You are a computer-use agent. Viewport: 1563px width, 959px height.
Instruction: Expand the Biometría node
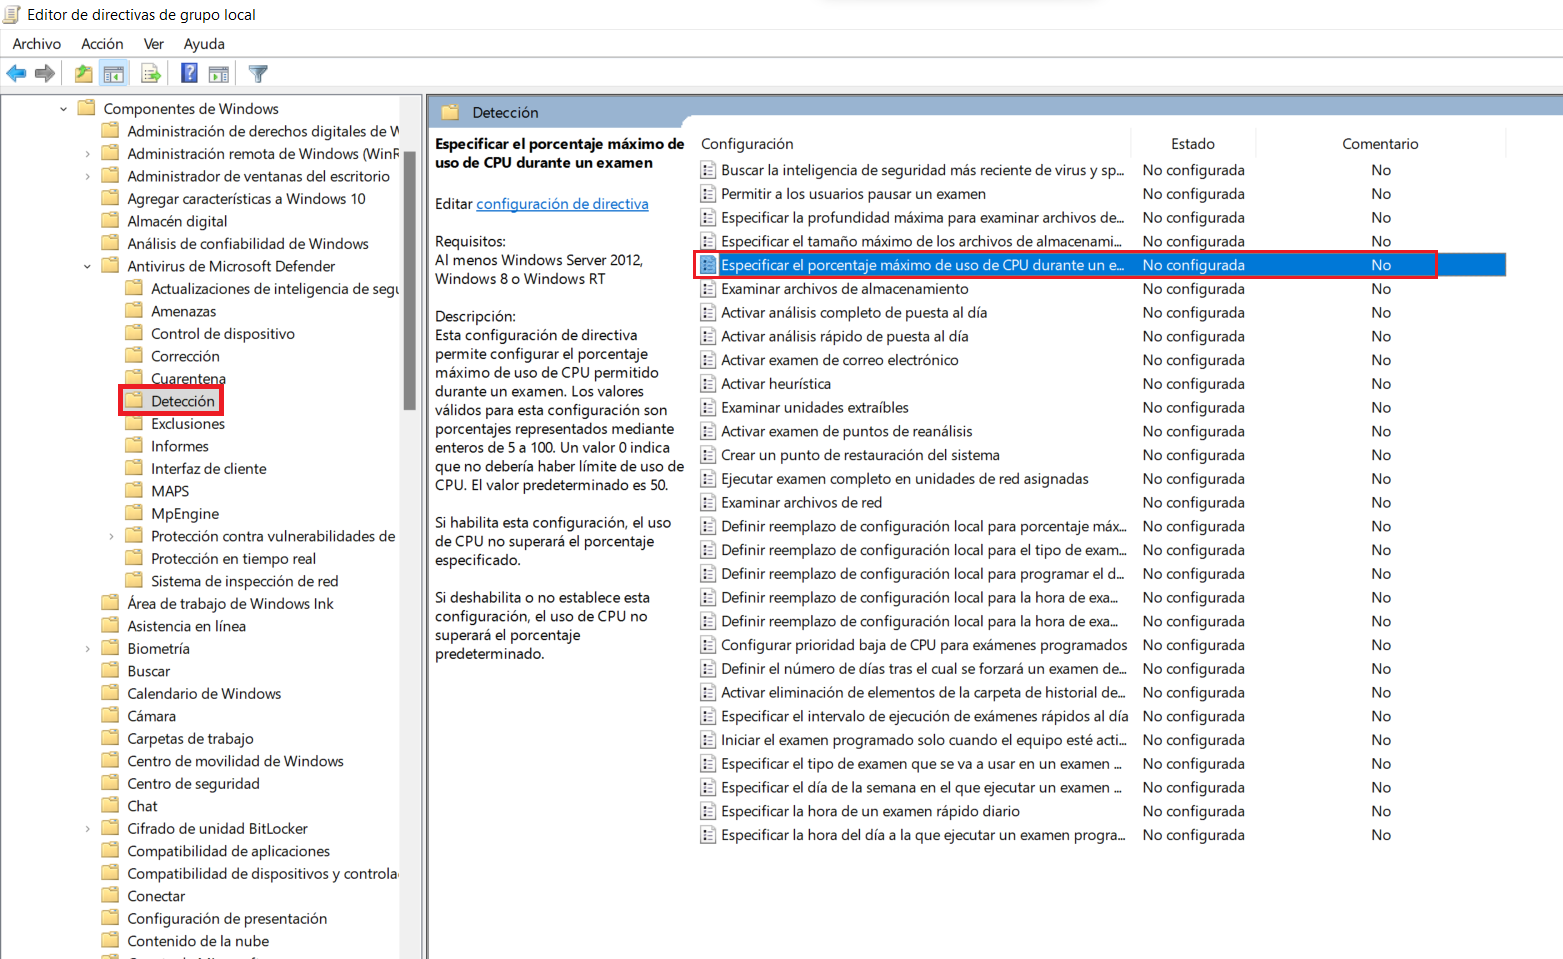pyautogui.click(x=87, y=649)
